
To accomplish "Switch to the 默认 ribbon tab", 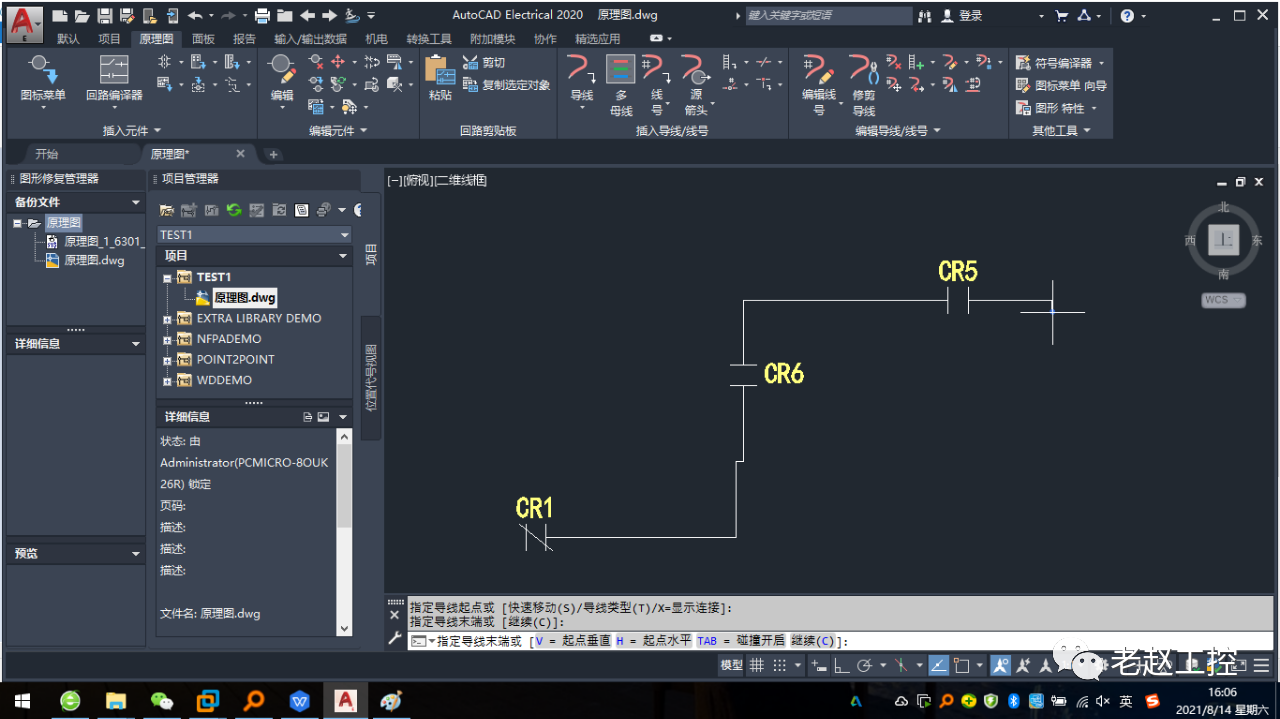I will point(68,39).
